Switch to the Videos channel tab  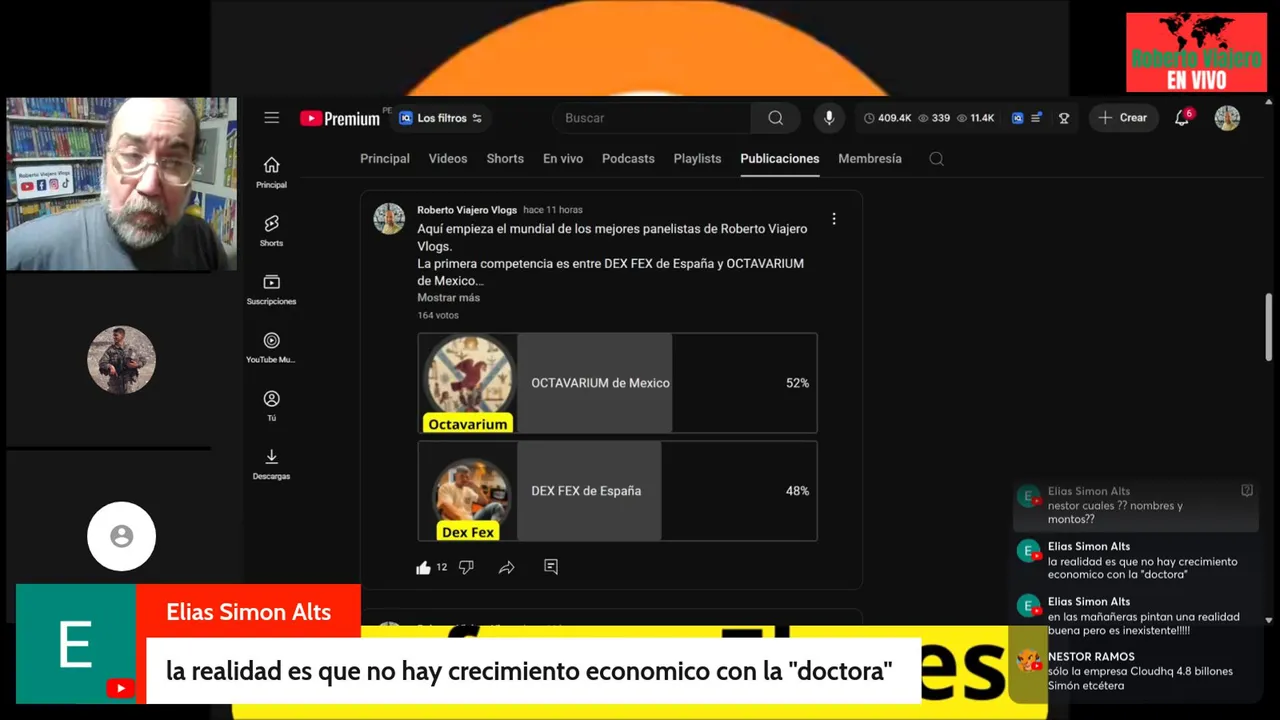pyautogui.click(x=448, y=159)
